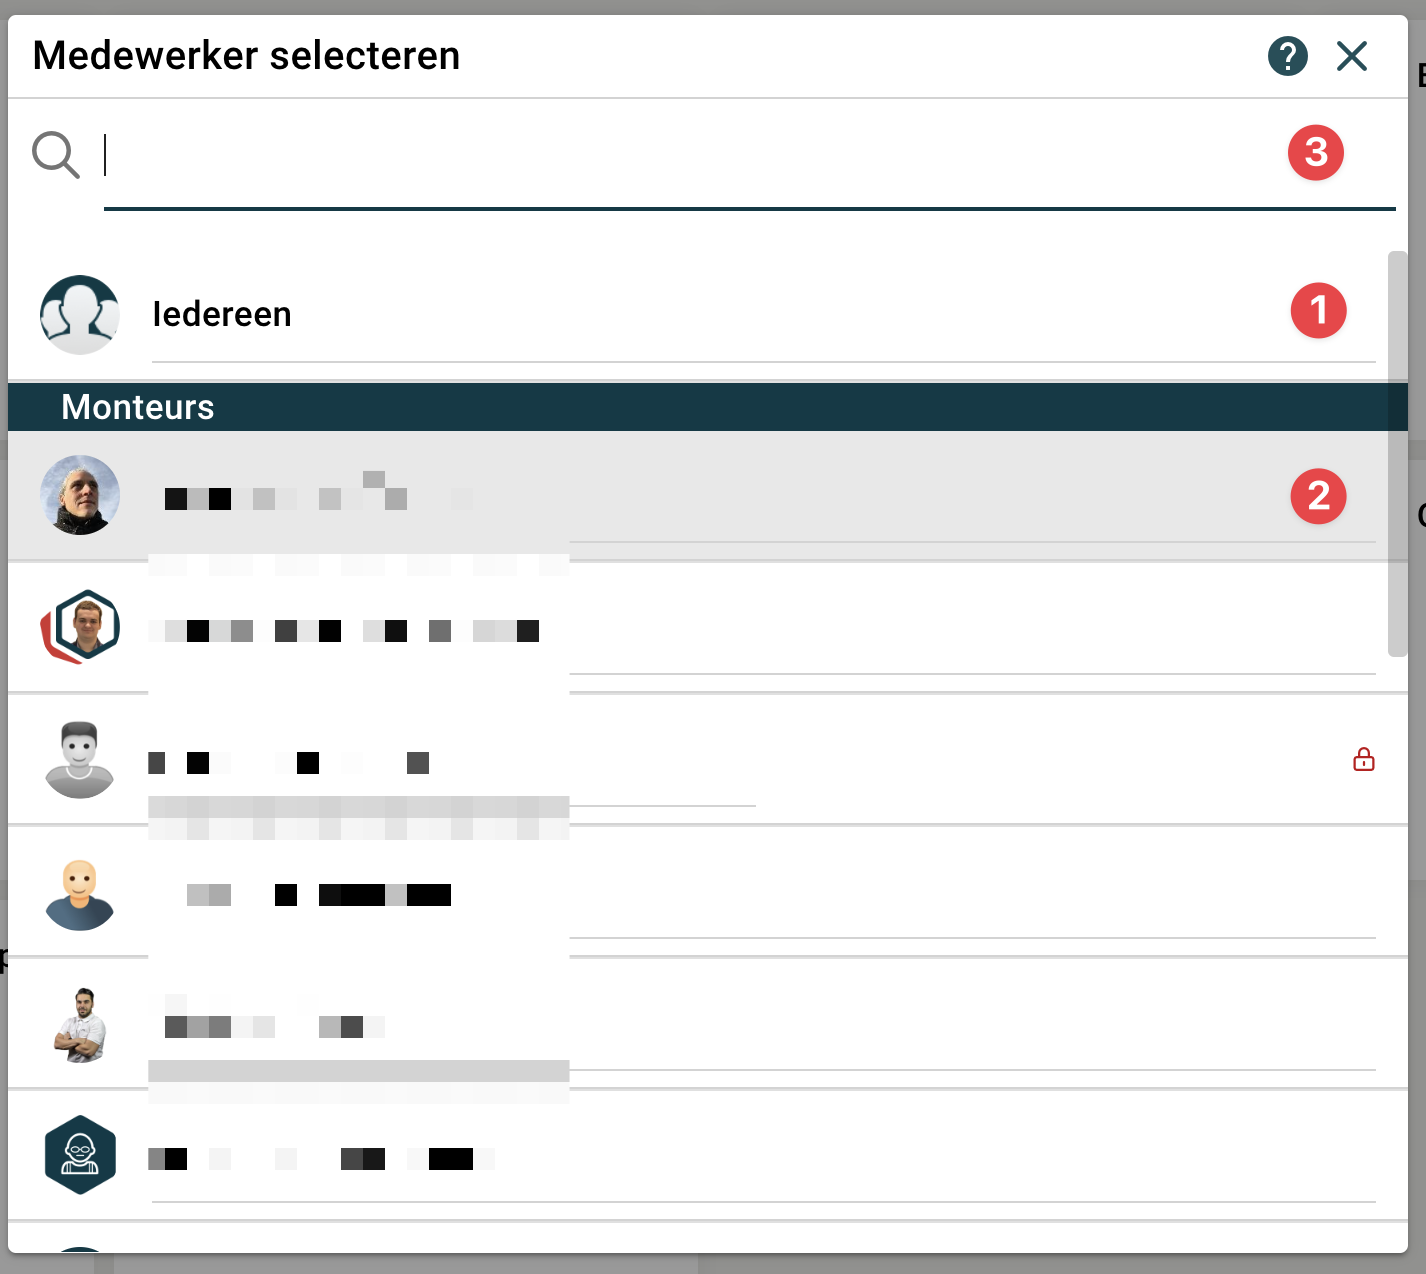Pick the bald cartoon avatar in blue shirt
Viewport: 1426px width, 1274px height.
point(80,894)
